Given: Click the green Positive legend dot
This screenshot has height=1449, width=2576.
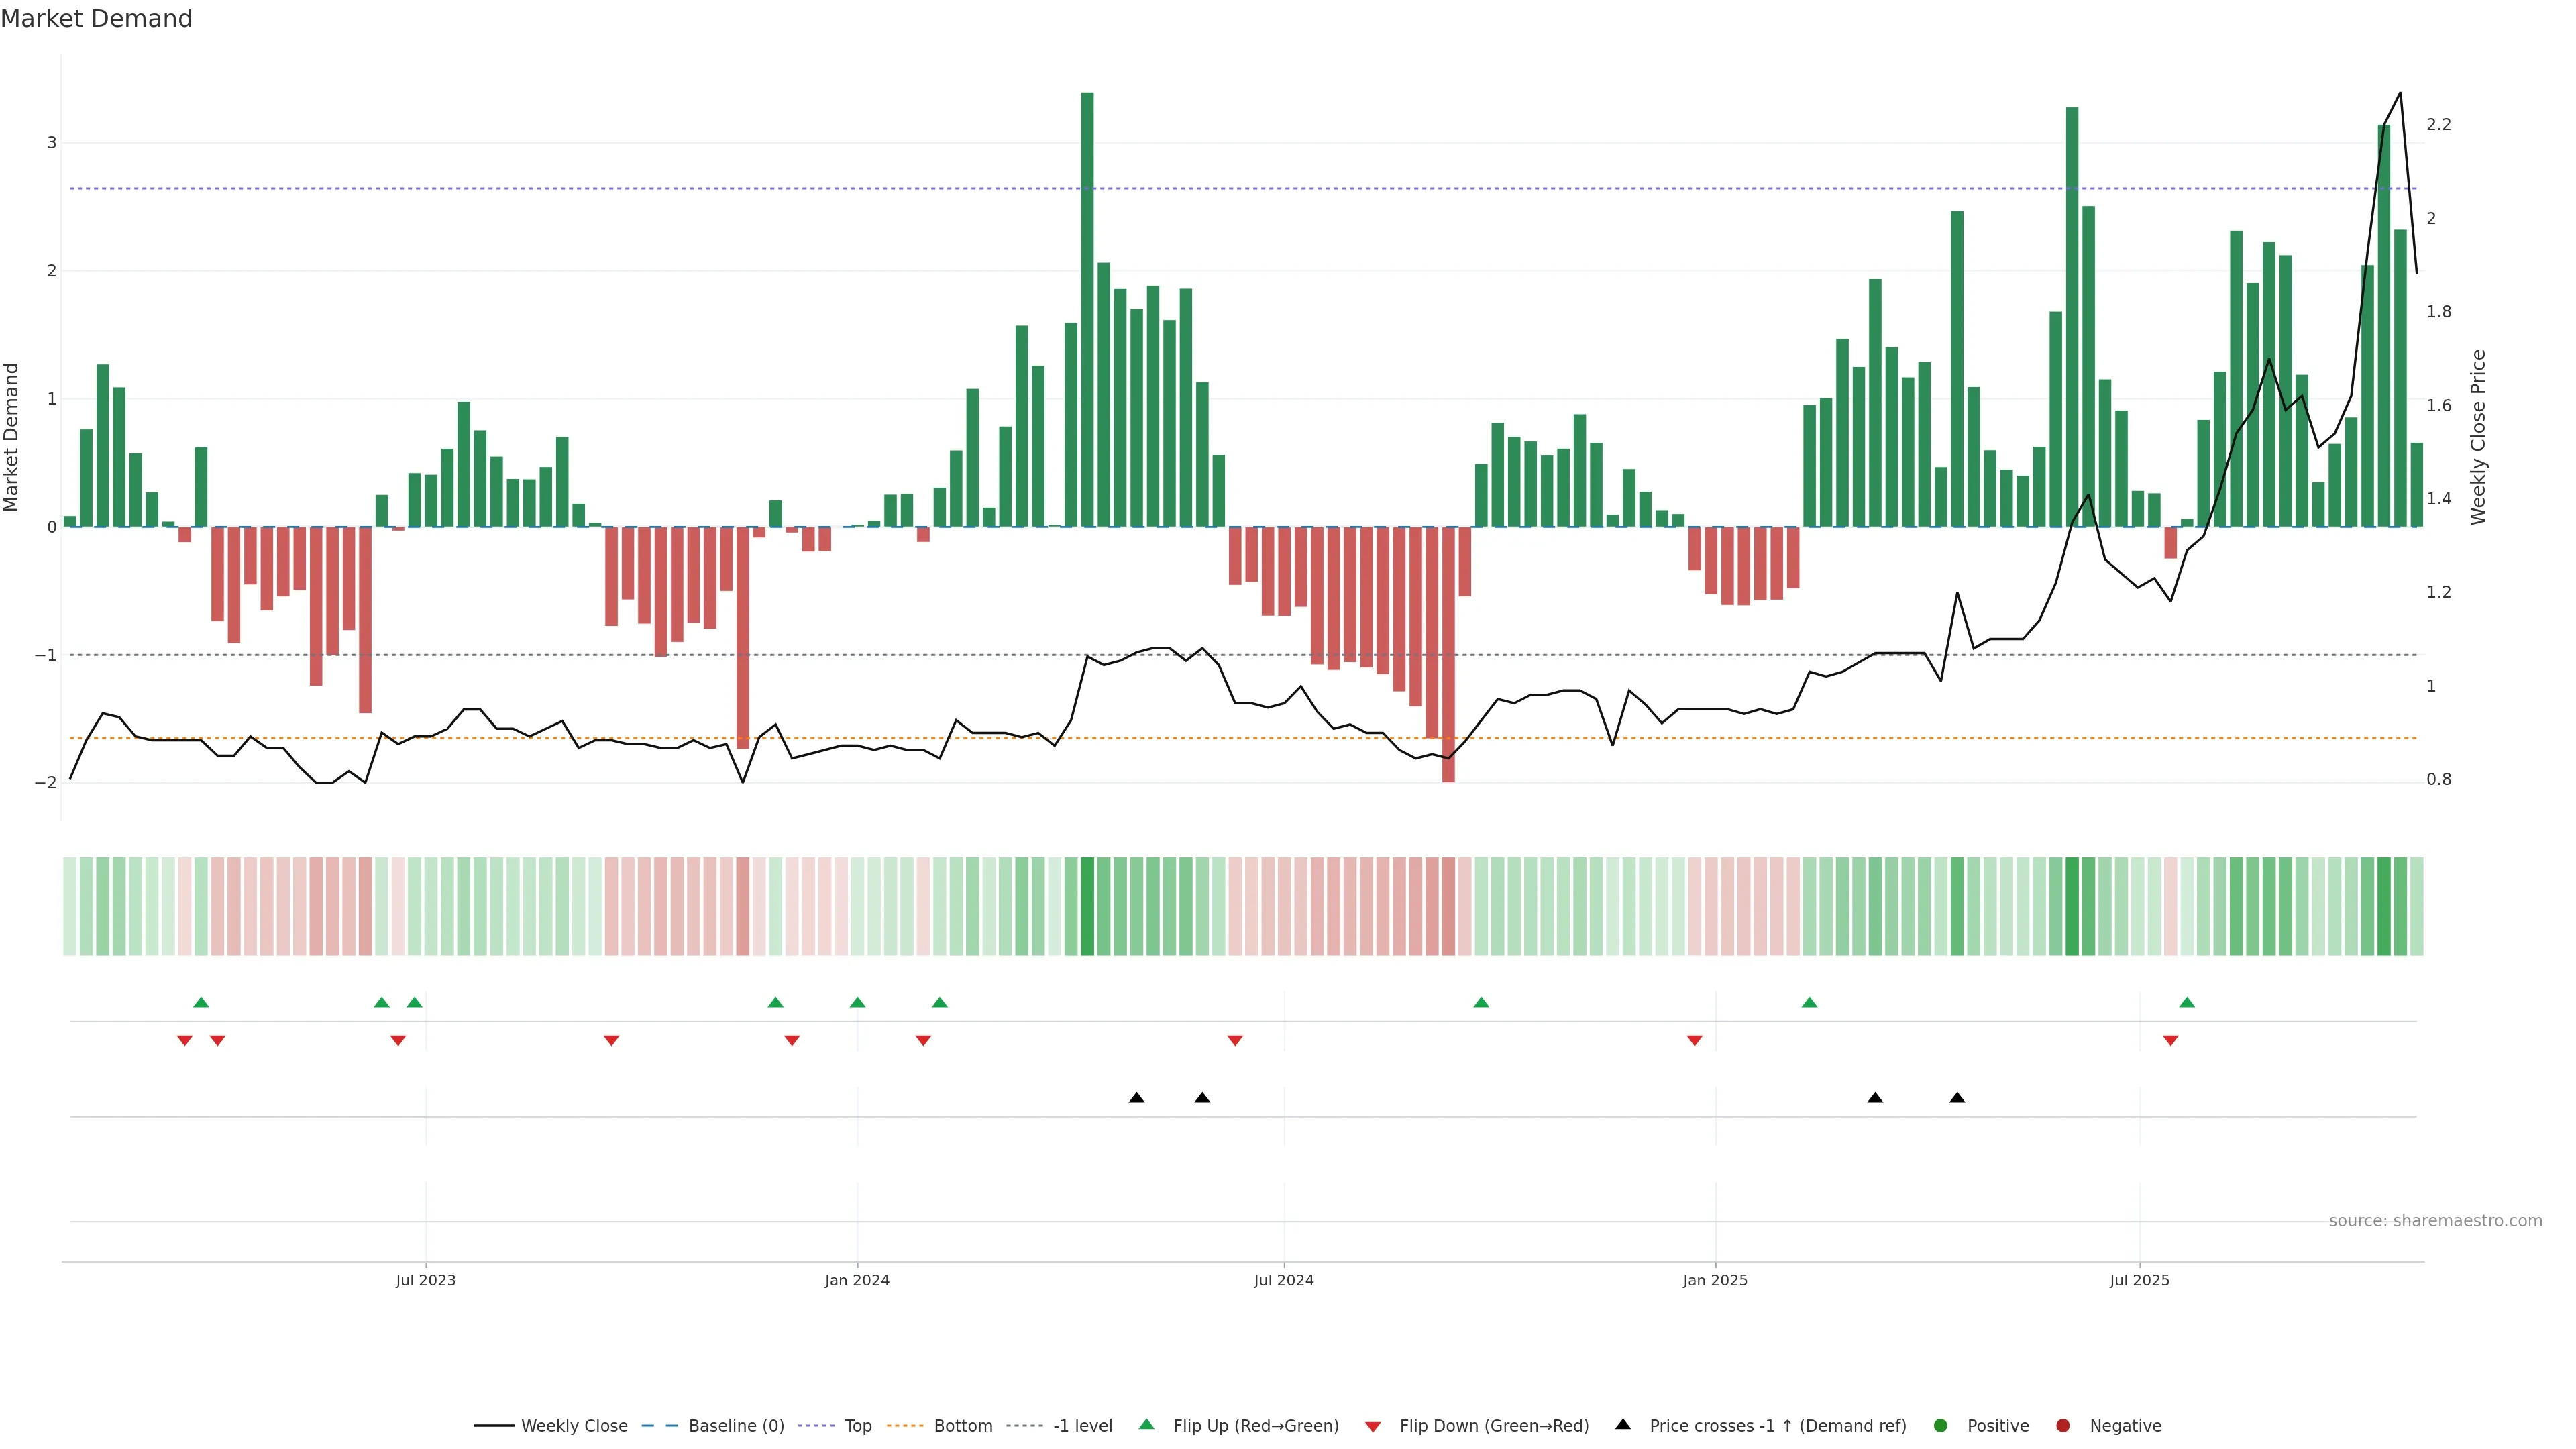Looking at the screenshot, I should (x=1941, y=1425).
